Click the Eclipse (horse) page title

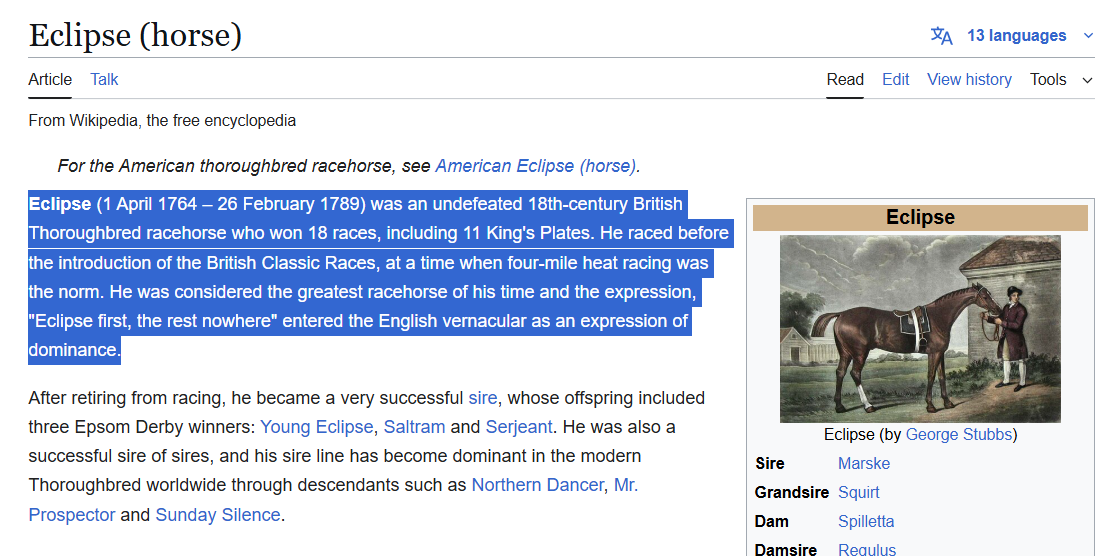coord(135,35)
